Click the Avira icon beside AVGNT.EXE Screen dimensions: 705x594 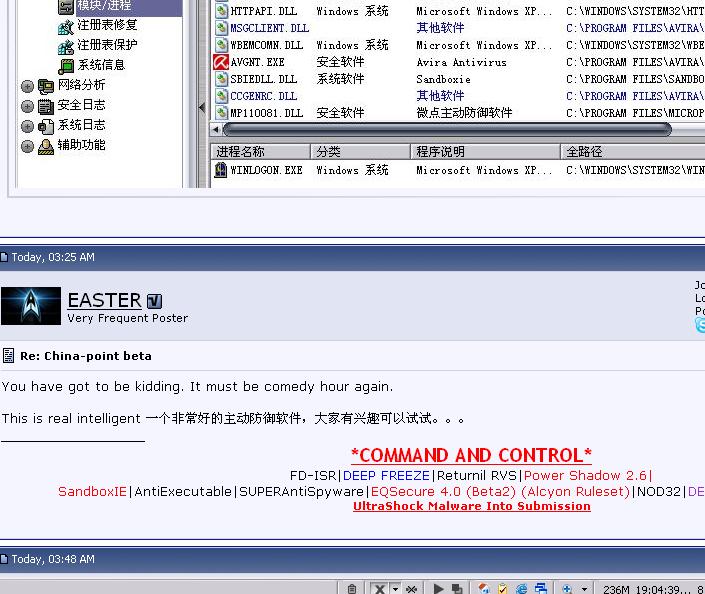[222, 62]
